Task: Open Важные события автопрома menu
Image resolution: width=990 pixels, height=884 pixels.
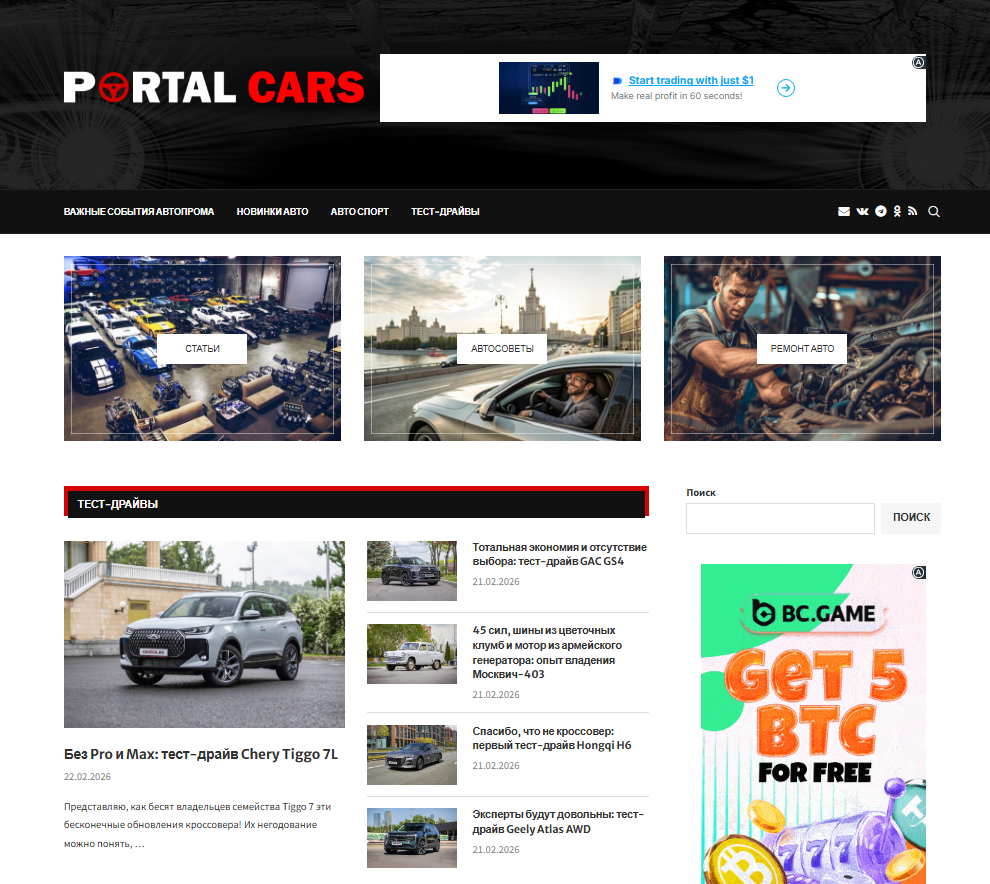Action: click(x=139, y=212)
